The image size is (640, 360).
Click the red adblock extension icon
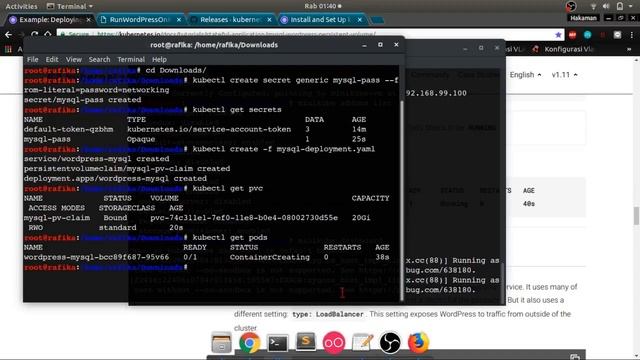[x=572, y=35]
